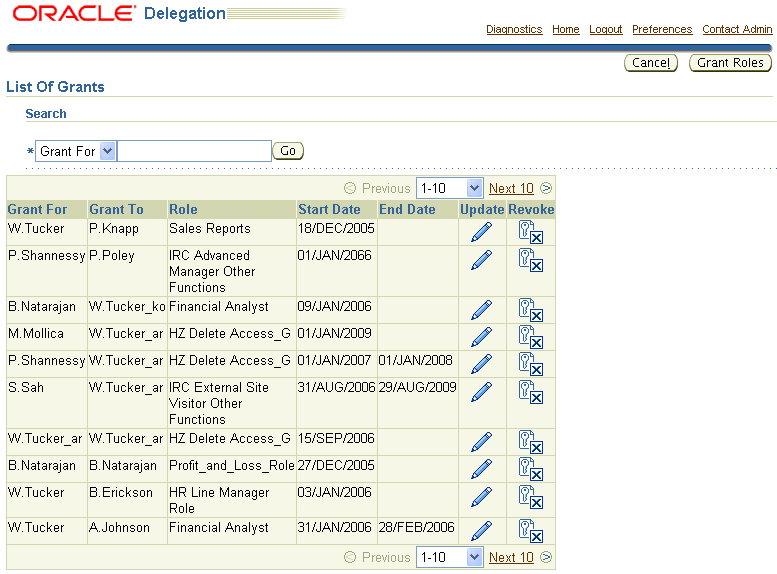The width and height of the screenshot is (777, 574).
Task: Open the Grant For search criteria dropdown
Action: [75, 151]
